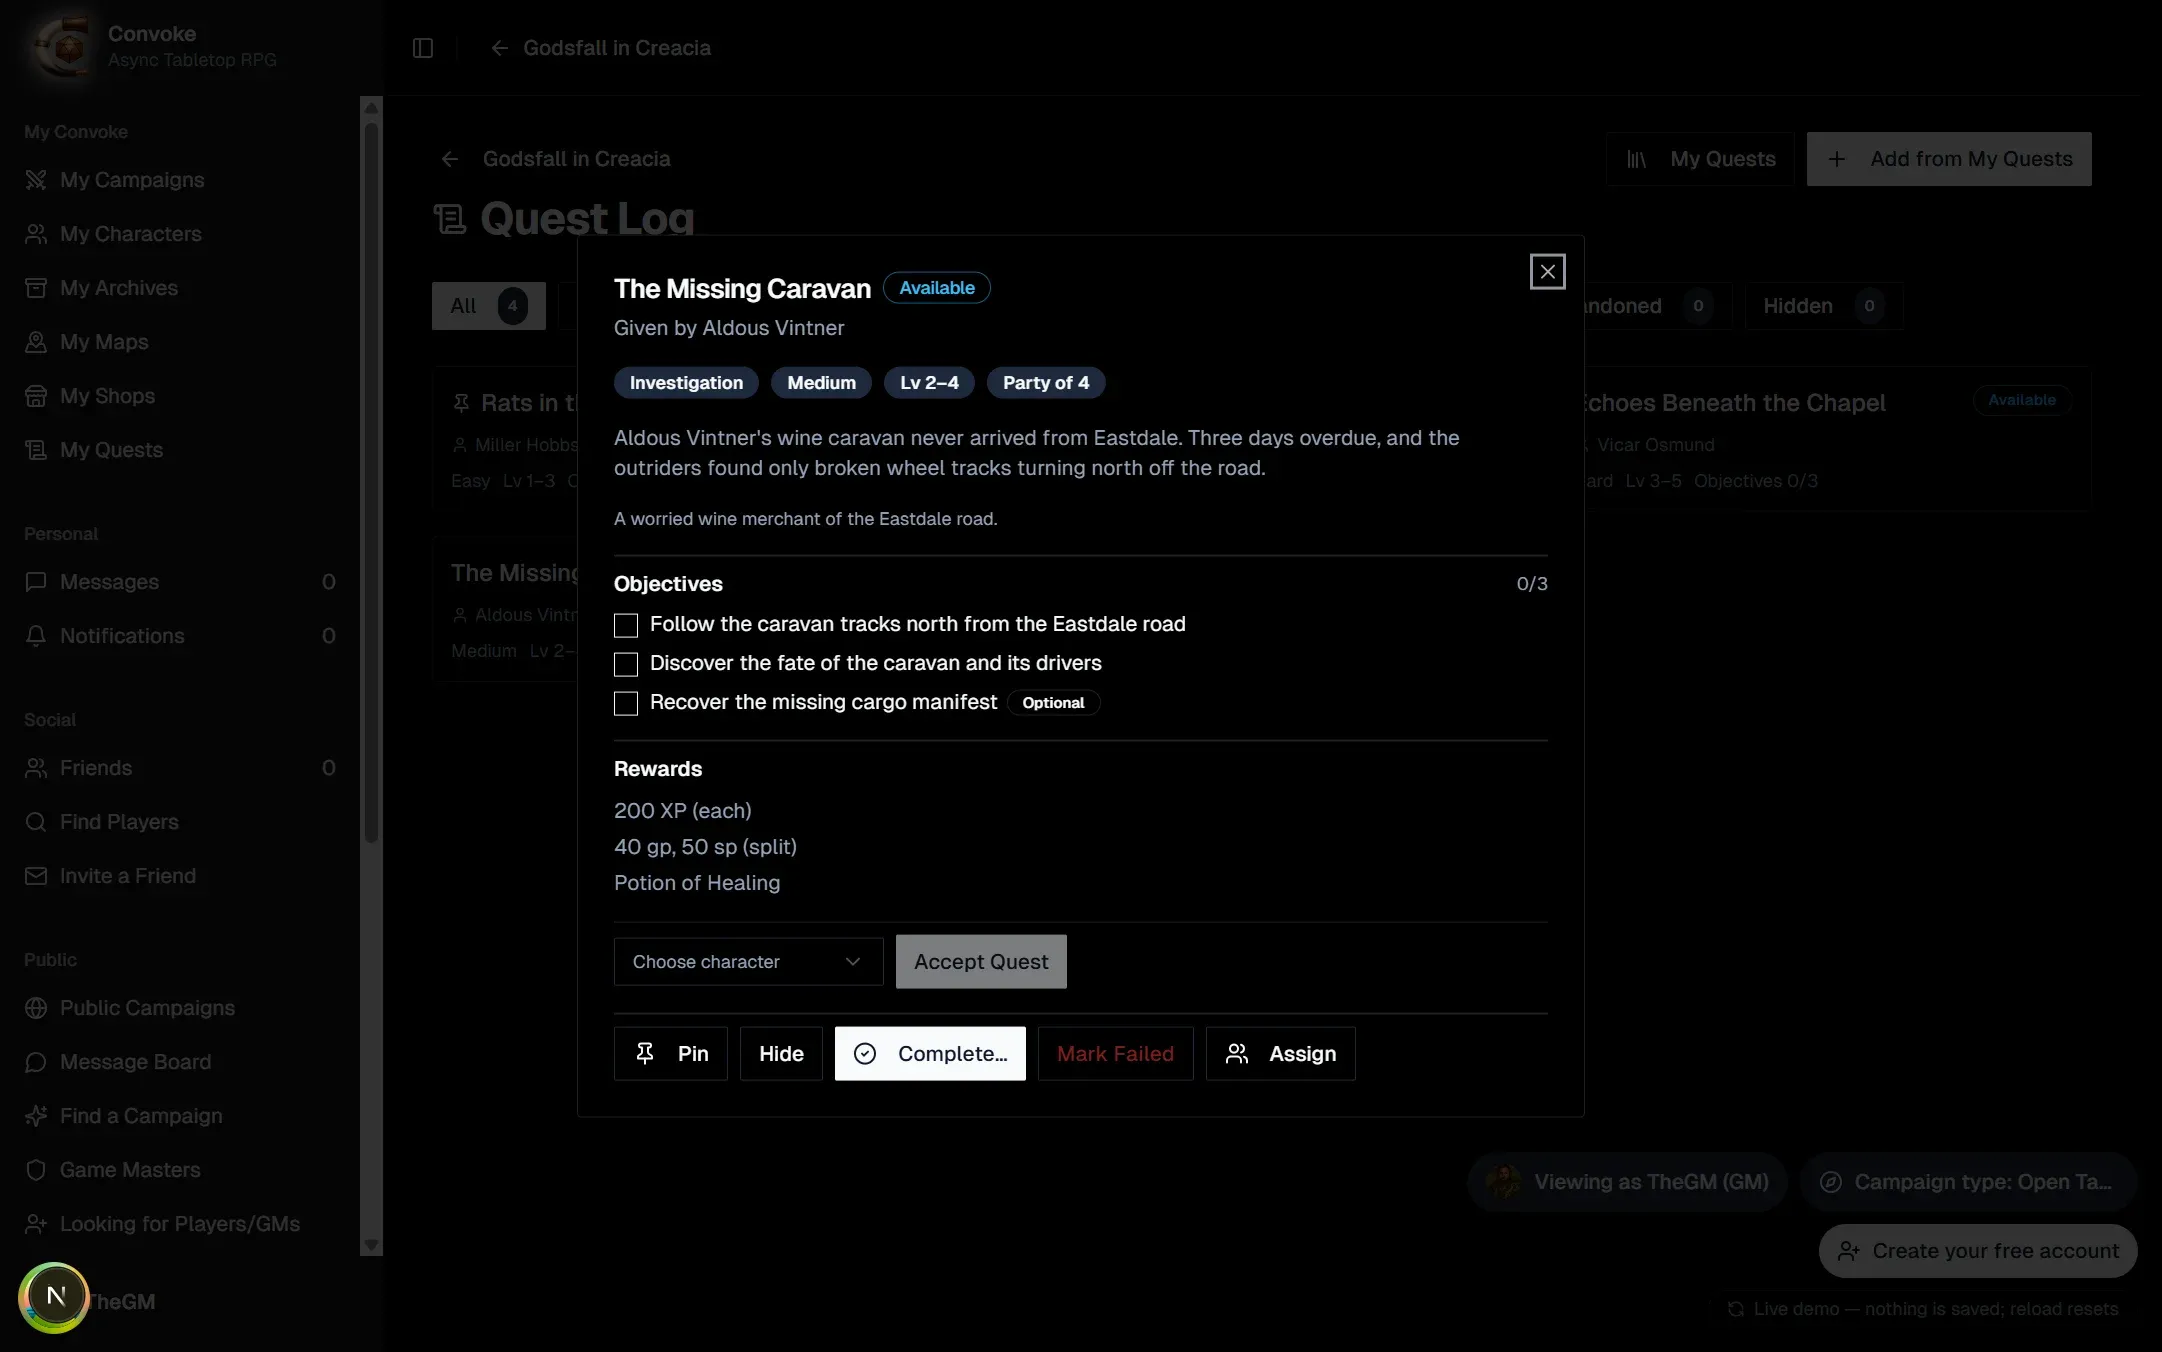Click the library icon in My Quests button

click(x=1637, y=159)
